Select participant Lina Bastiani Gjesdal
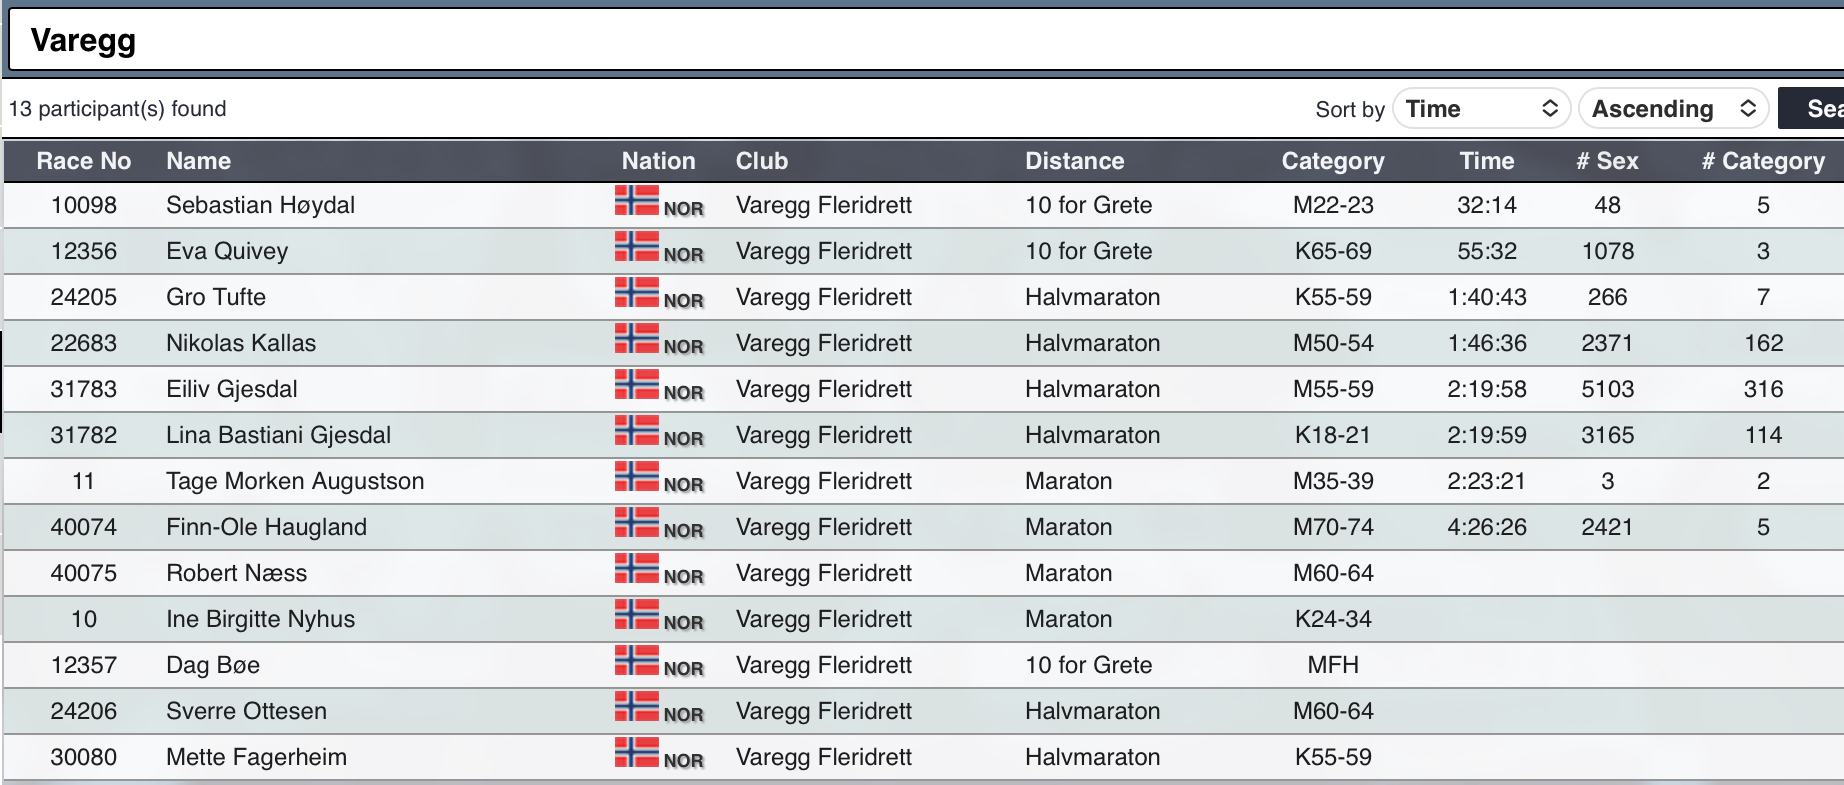 tap(278, 435)
